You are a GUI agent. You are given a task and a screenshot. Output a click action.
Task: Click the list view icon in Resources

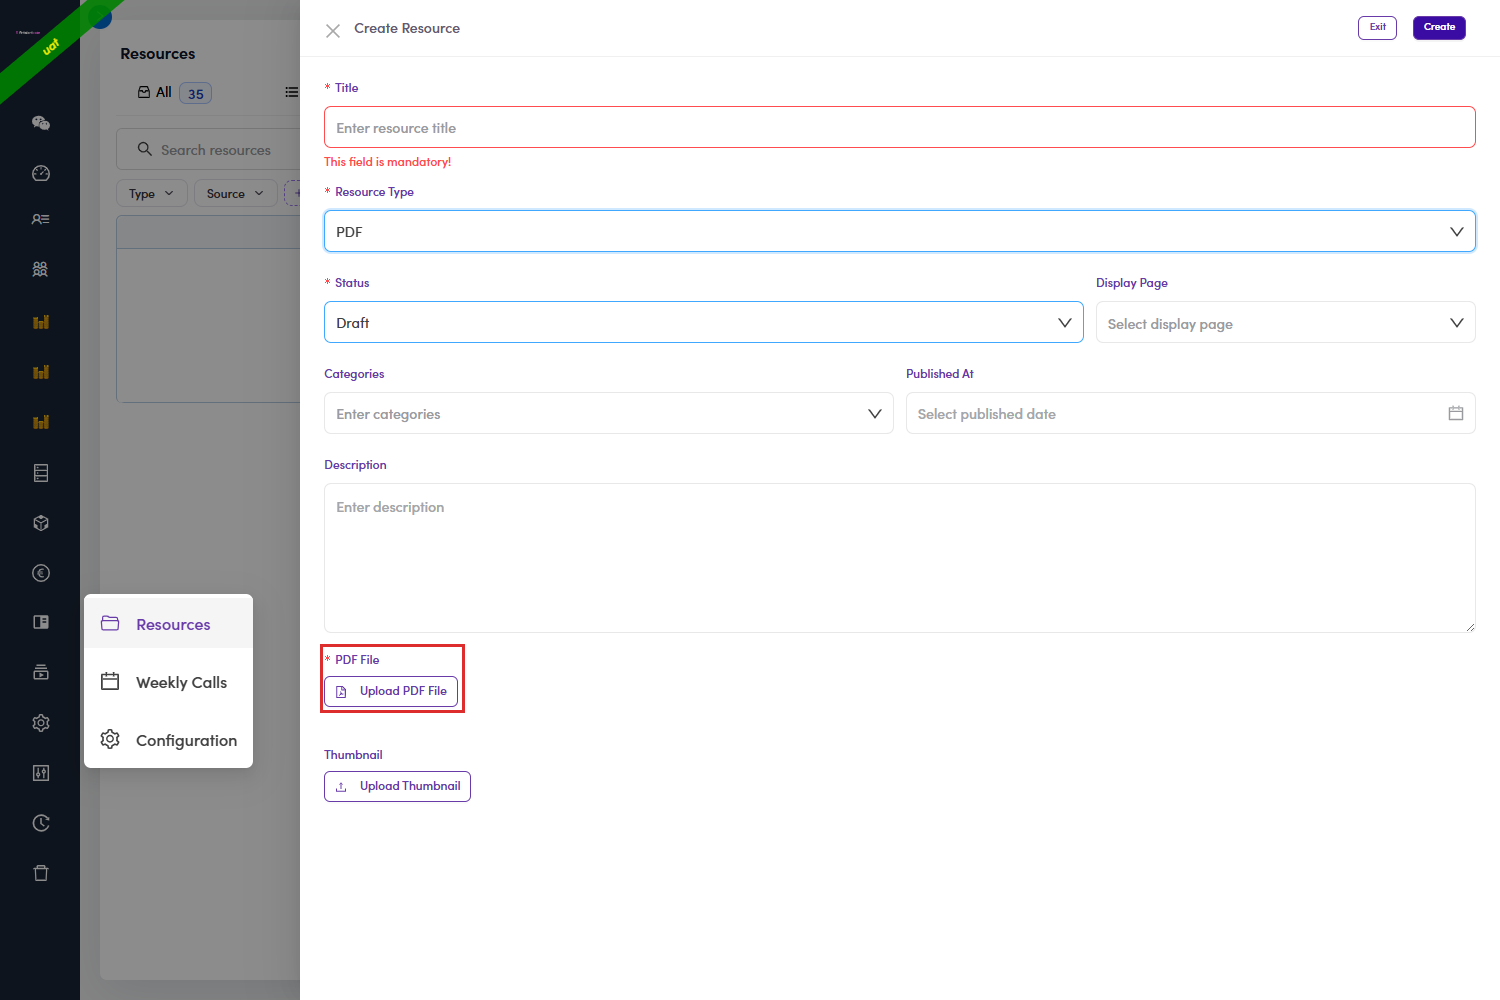291,92
